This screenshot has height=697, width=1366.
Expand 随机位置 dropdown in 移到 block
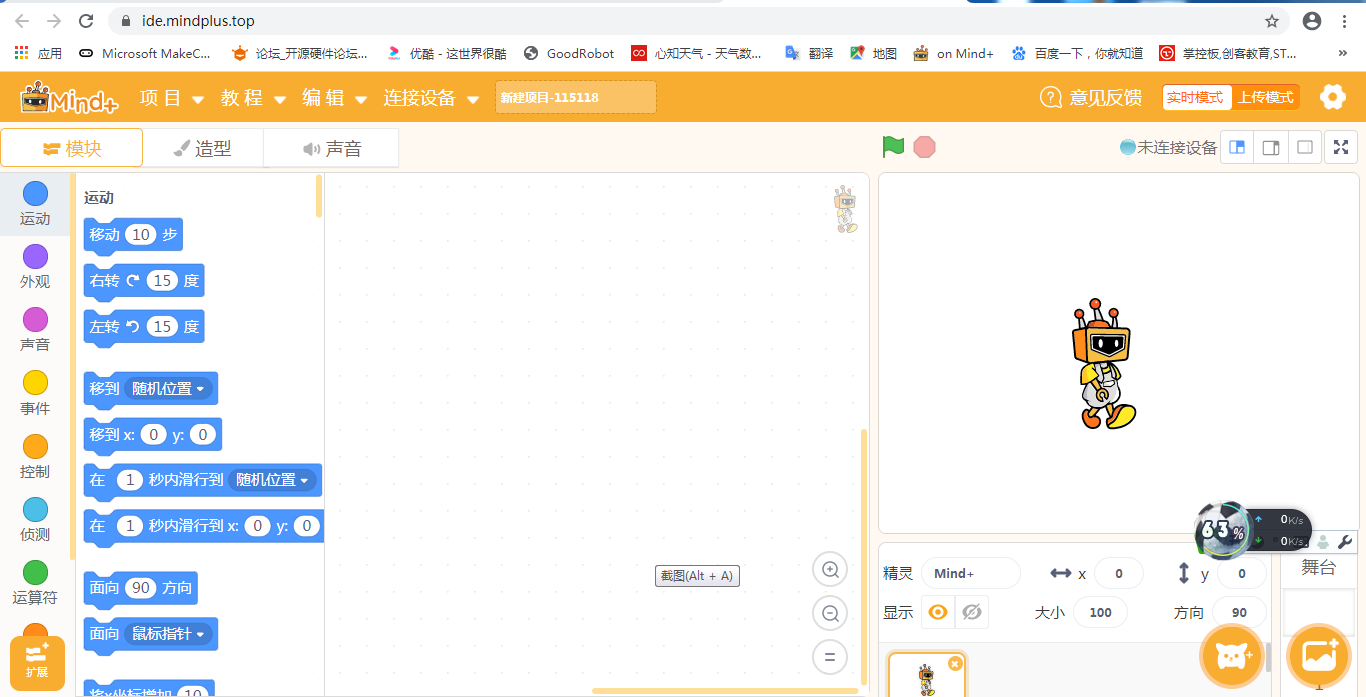click(x=169, y=389)
